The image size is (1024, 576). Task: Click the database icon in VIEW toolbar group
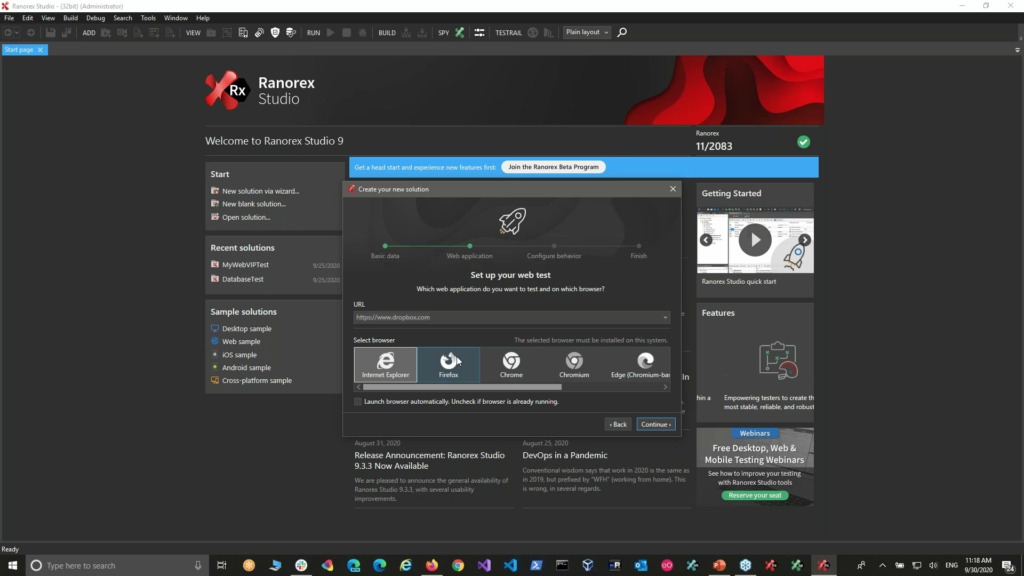(291, 33)
